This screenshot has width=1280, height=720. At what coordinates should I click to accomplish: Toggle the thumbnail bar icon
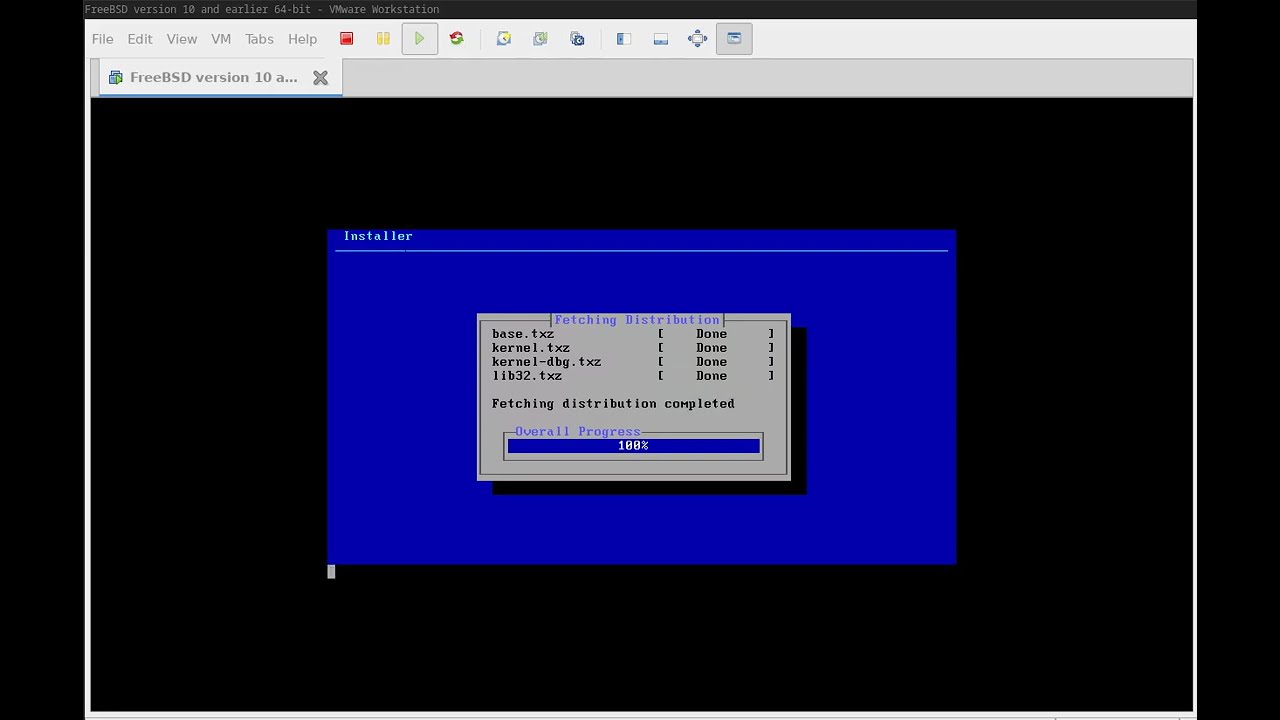tap(661, 39)
